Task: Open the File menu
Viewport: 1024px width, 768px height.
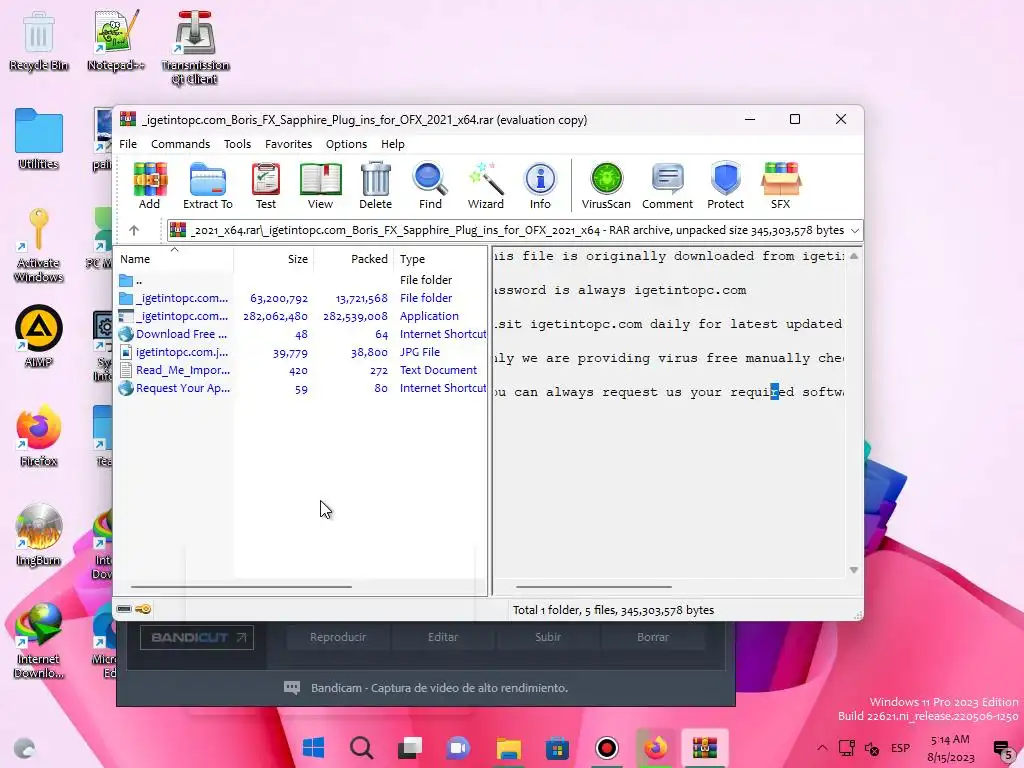Action: pyautogui.click(x=128, y=144)
